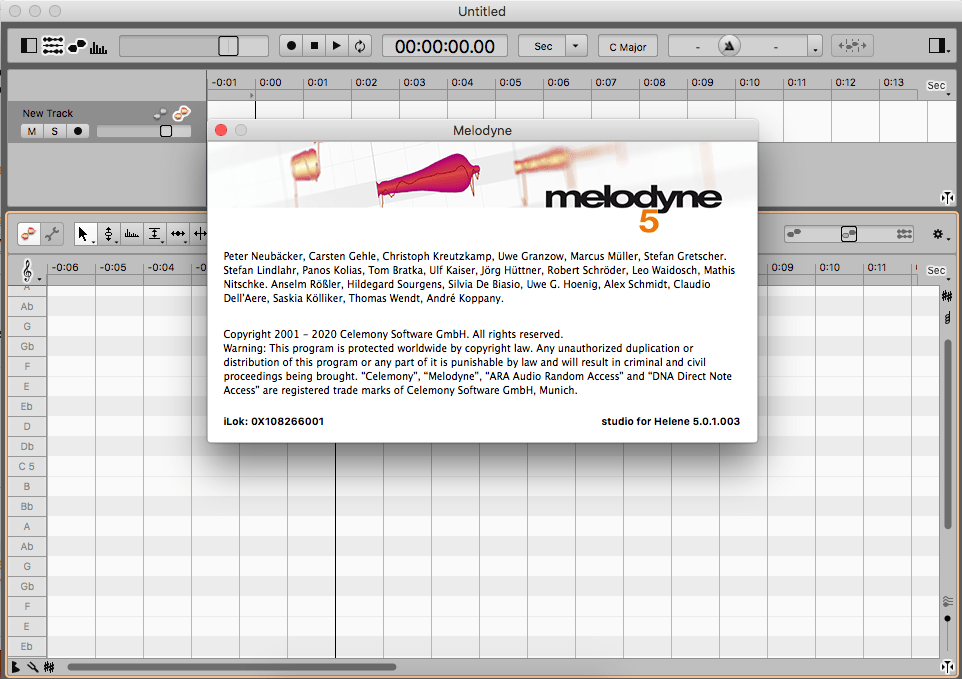This screenshot has height=679, width=962.
Task: Show the track list mixer icon
Action: (x=53, y=45)
